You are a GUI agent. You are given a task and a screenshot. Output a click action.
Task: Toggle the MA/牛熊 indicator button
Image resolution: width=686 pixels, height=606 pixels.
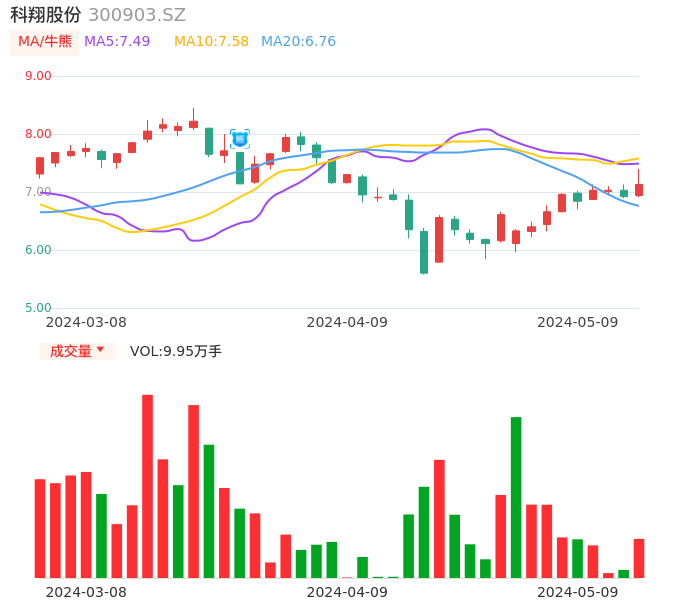(45, 42)
